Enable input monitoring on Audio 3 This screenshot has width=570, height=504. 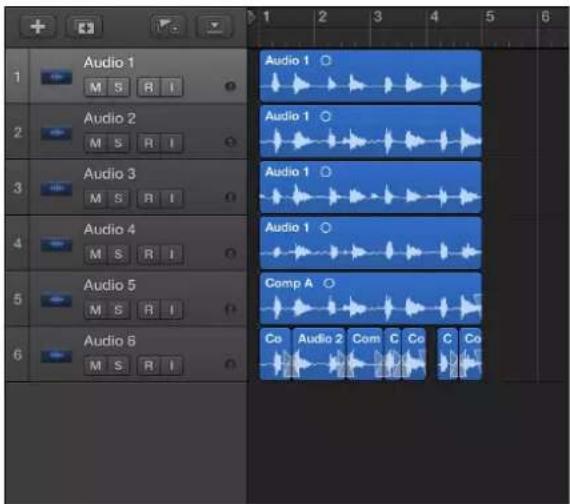(x=172, y=199)
